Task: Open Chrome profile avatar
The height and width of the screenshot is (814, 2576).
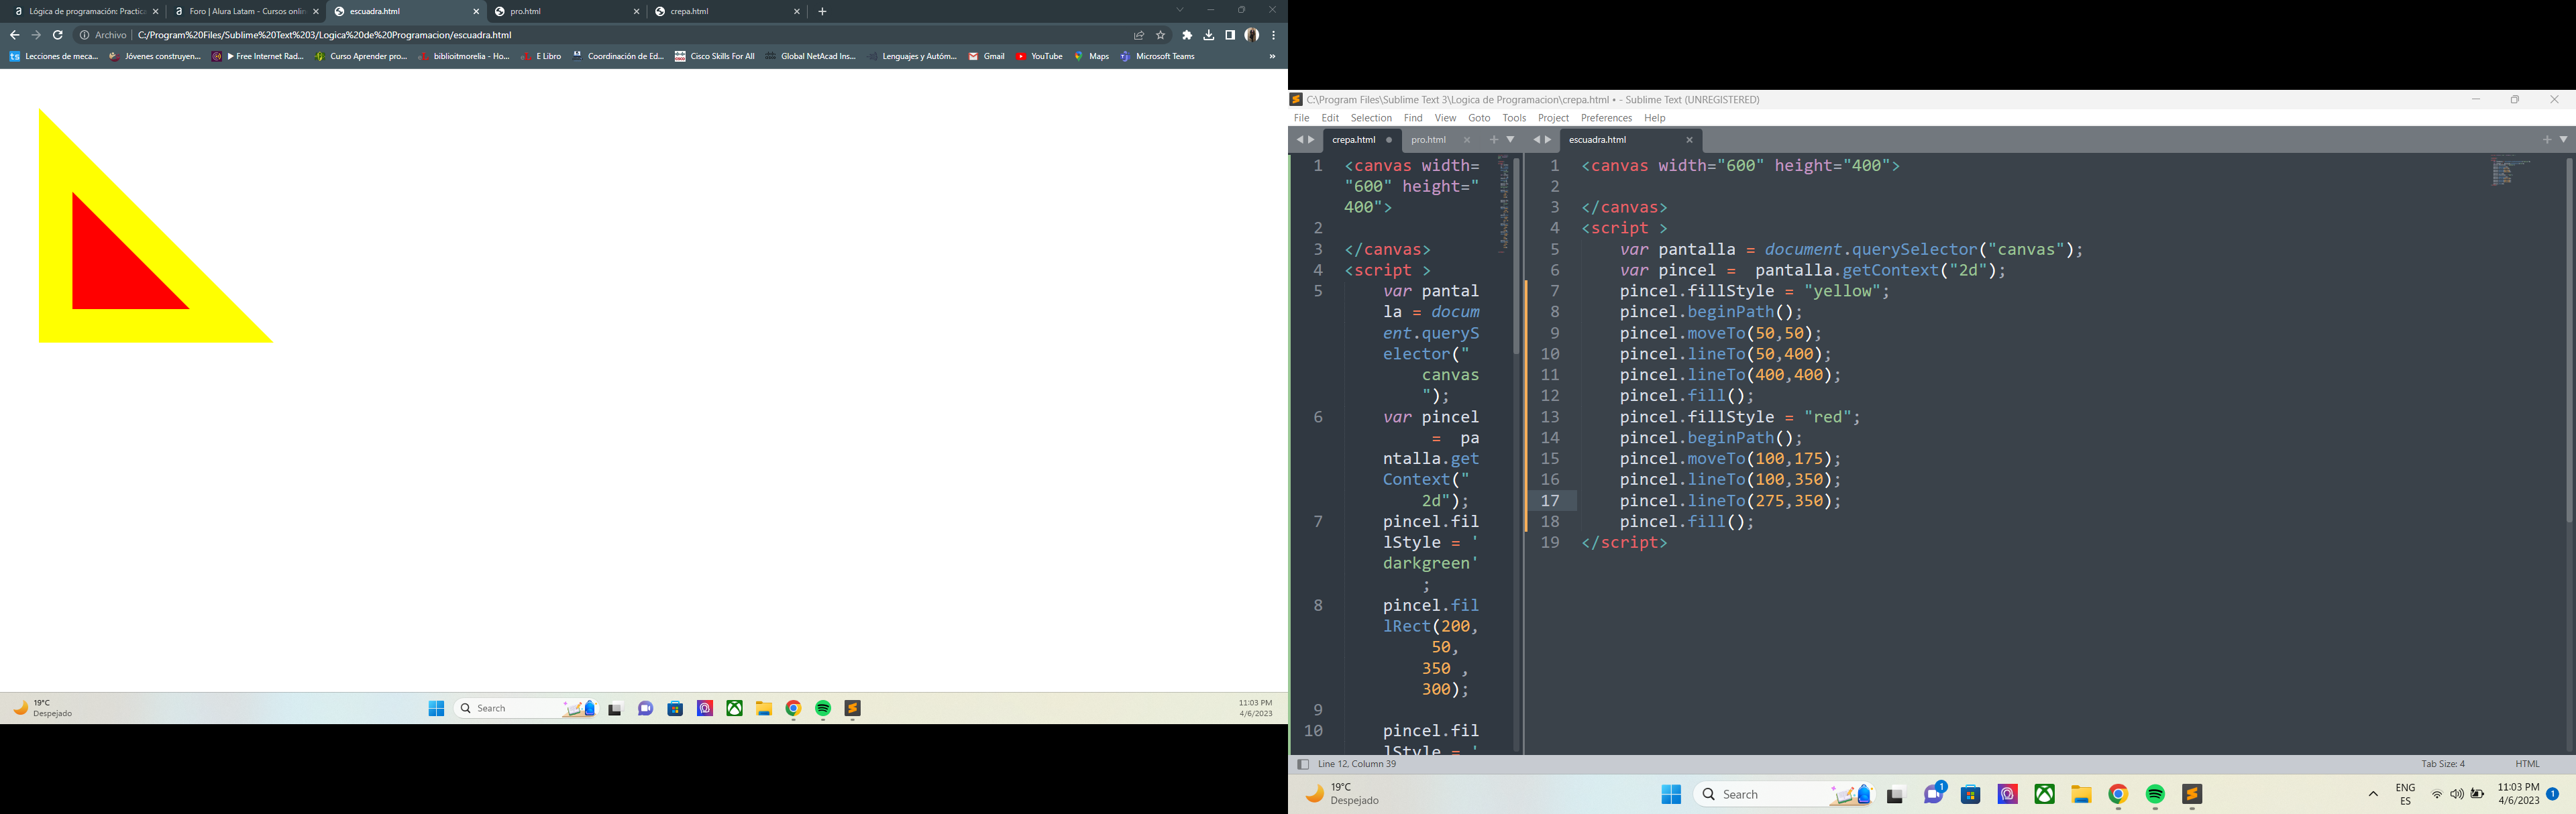Action: pyautogui.click(x=1252, y=35)
